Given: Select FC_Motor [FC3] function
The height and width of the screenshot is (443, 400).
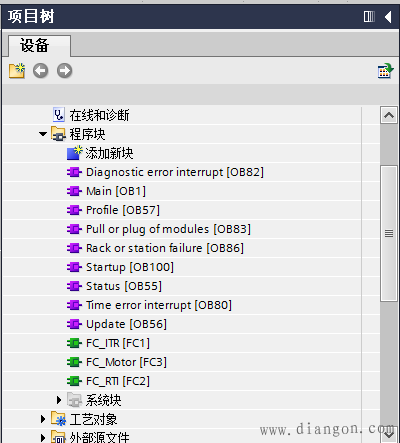Looking at the screenshot, I should pyautogui.click(x=126, y=362).
